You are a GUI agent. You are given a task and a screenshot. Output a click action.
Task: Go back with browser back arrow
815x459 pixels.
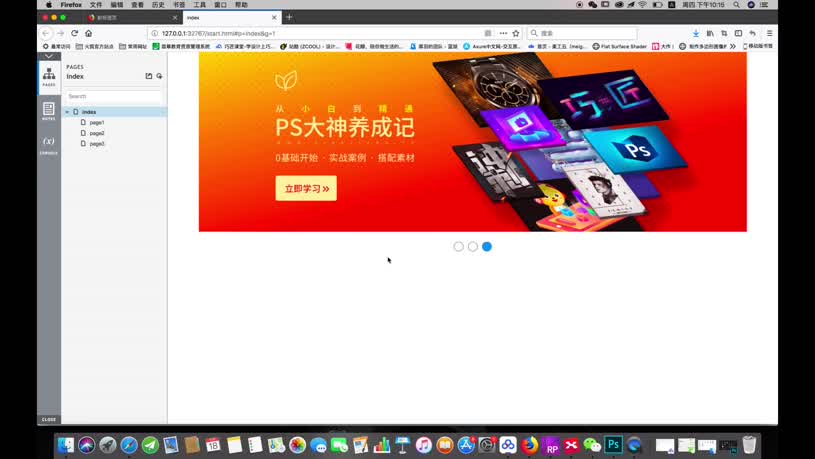tap(46, 33)
